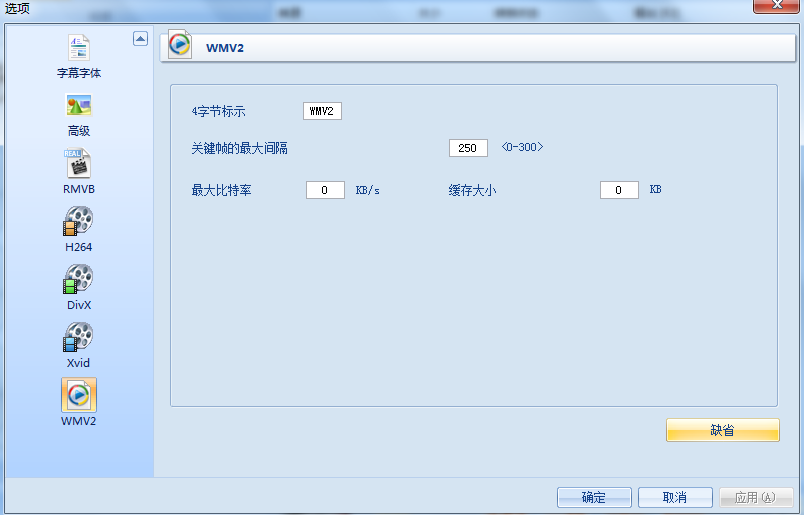Click the WMV2 panel header title
The image size is (804, 515).
pyautogui.click(x=225, y=48)
